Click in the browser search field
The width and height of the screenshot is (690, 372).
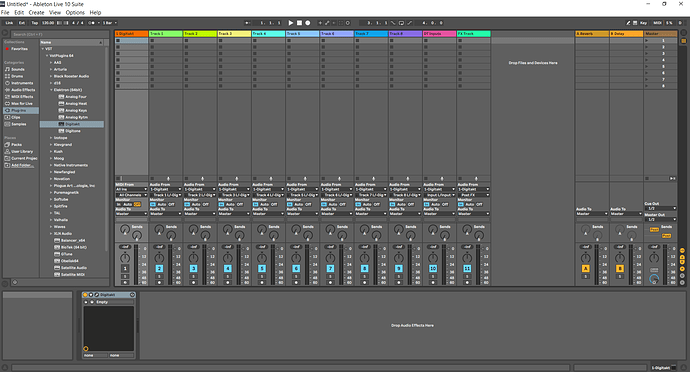pyautogui.click(x=59, y=34)
